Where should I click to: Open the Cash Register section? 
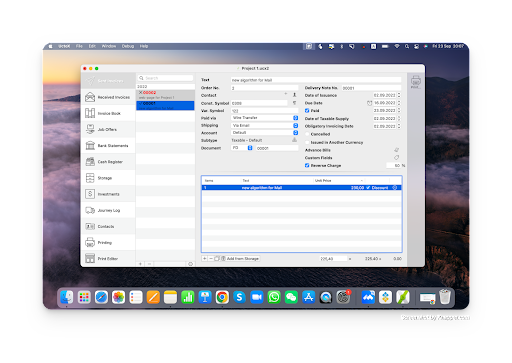[x=108, y=162]
